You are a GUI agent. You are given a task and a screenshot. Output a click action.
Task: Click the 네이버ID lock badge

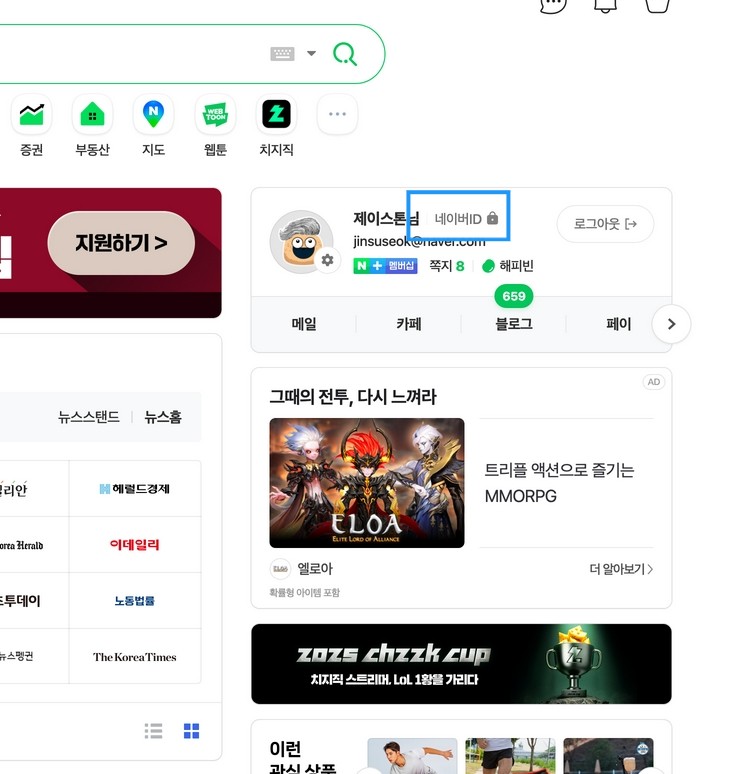(466, 218)
